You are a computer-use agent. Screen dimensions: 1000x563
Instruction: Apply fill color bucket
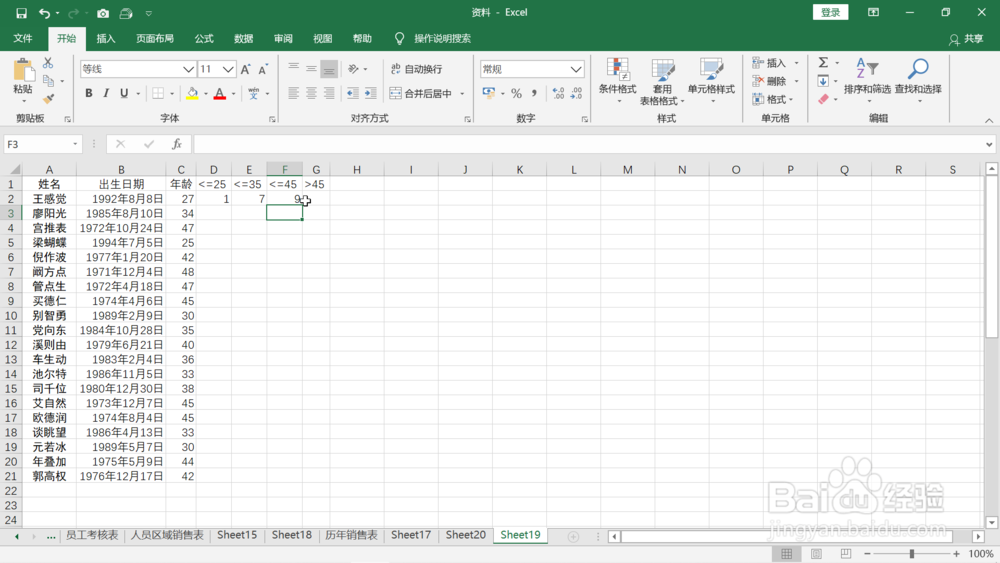point(192,94)
